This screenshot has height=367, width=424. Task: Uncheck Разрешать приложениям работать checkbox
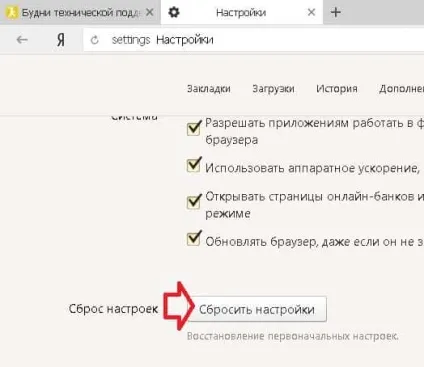click(x=194, y=129)
